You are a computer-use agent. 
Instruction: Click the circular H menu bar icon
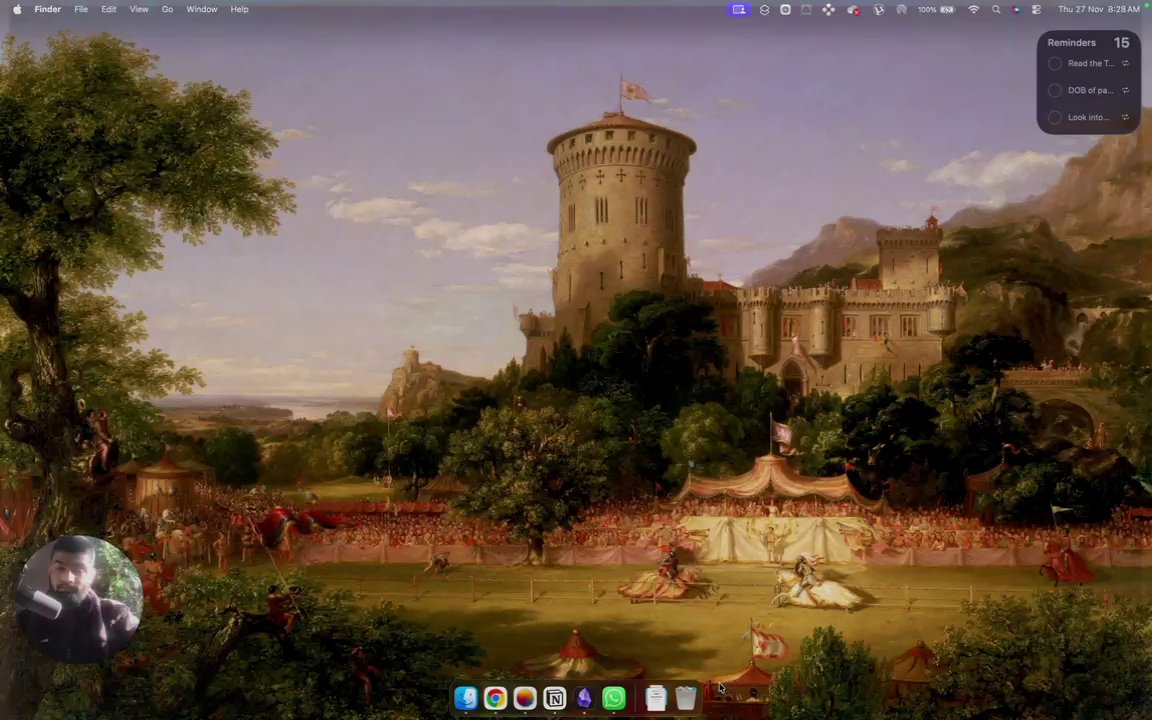point(878,10)
